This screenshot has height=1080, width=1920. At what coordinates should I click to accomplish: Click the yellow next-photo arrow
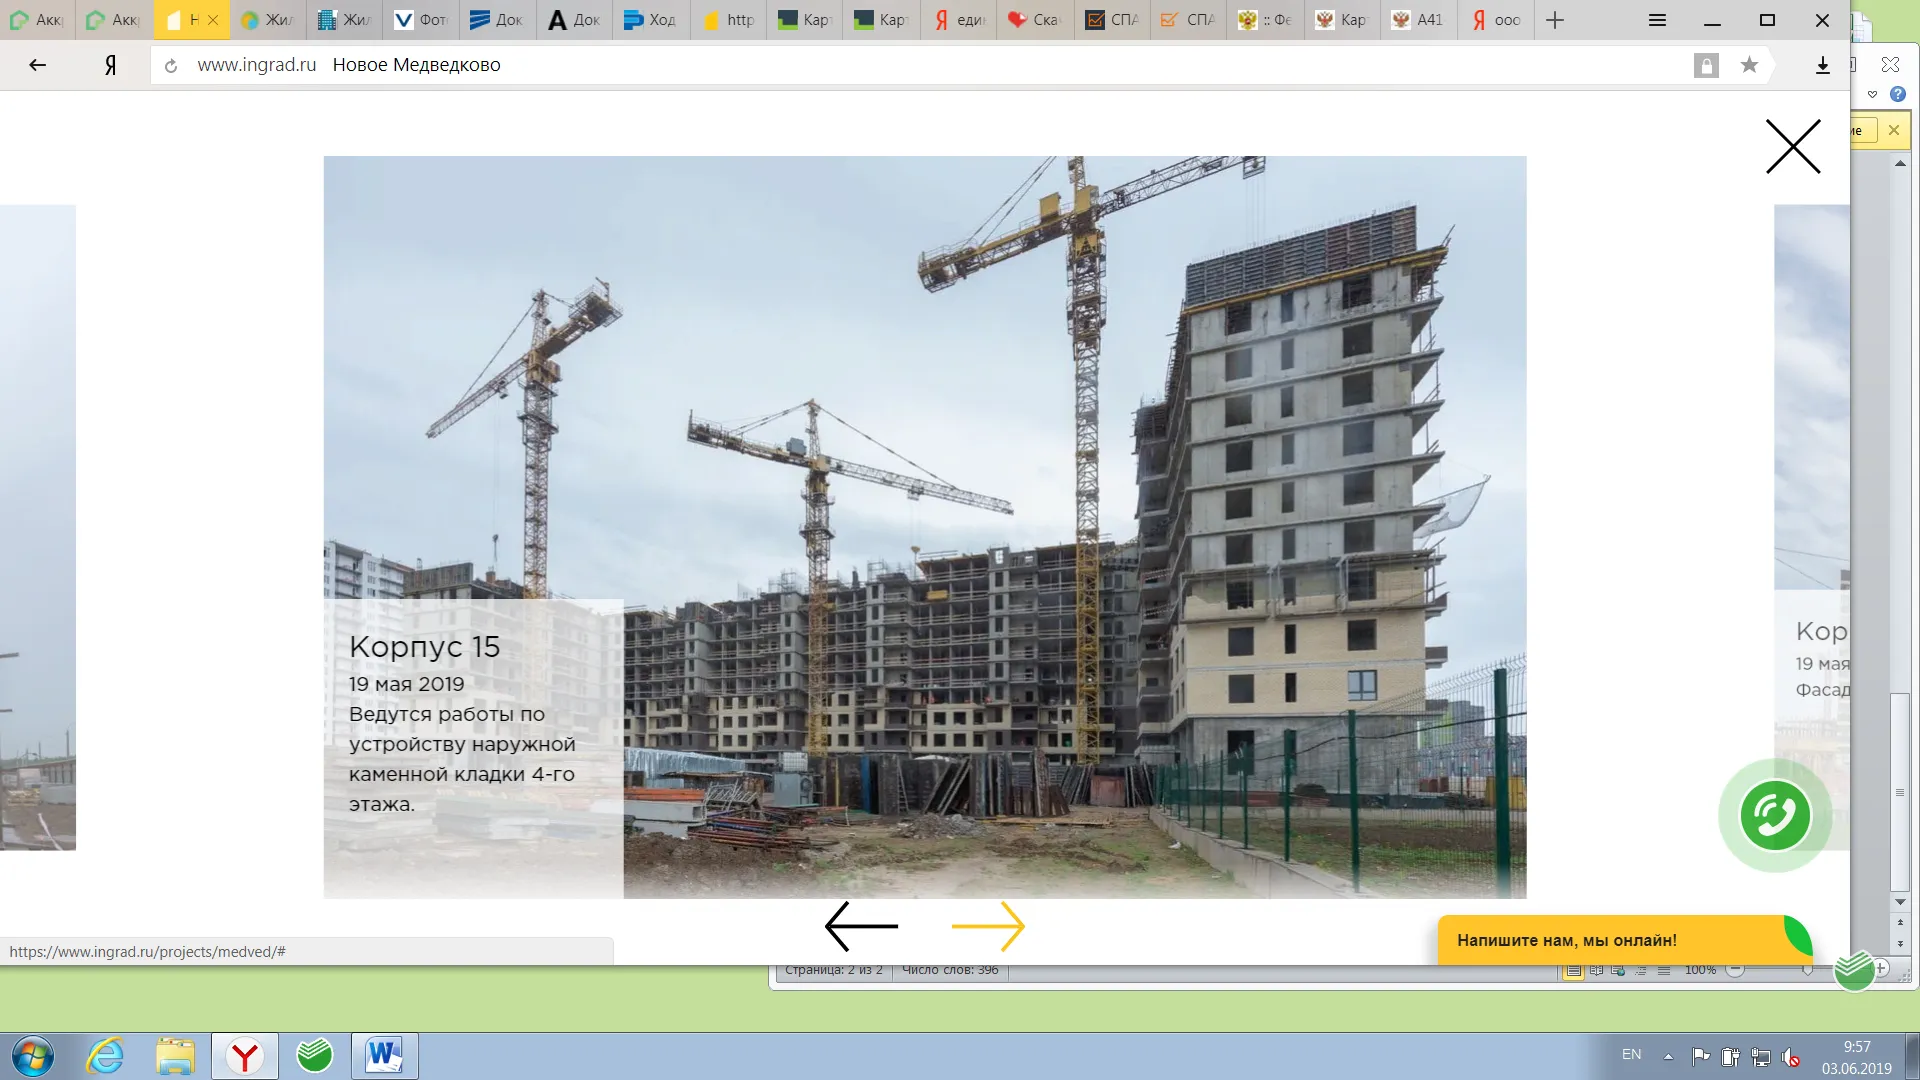[x=988, y=927]
